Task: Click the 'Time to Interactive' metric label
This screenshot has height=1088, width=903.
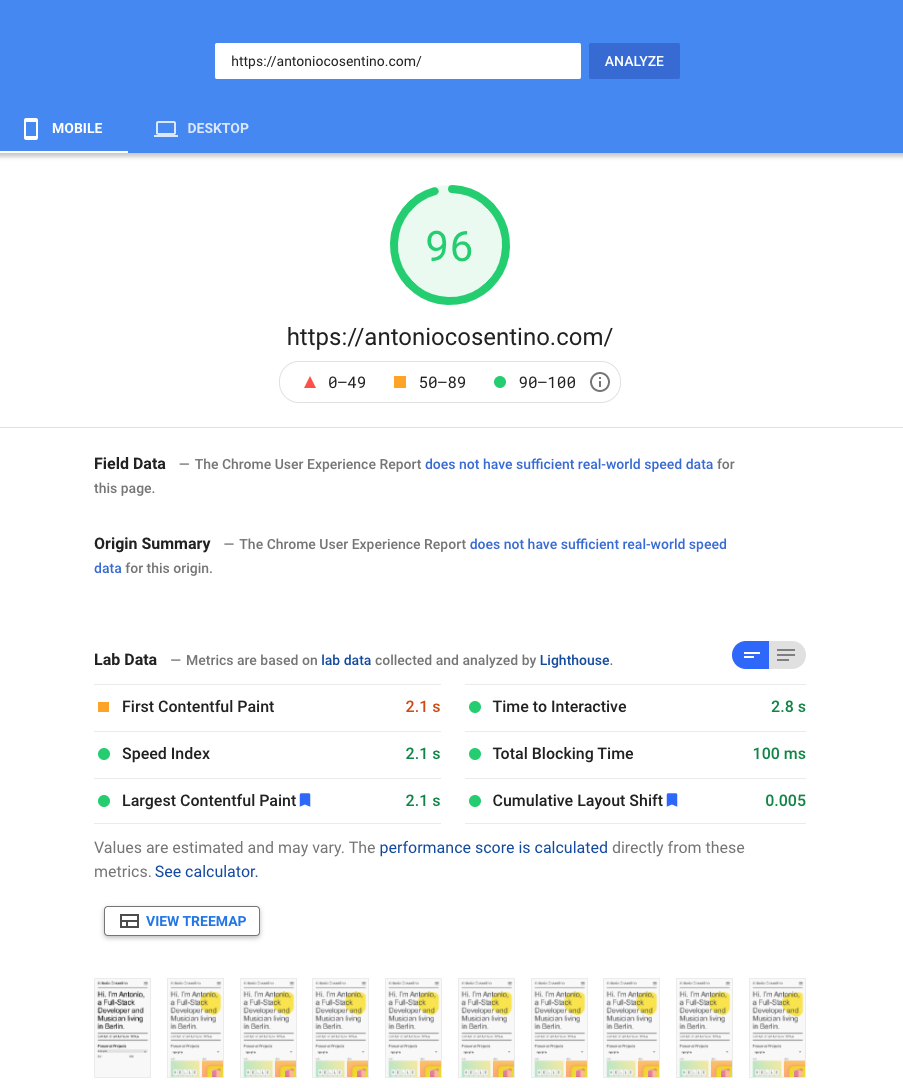Action: [559, 706]
